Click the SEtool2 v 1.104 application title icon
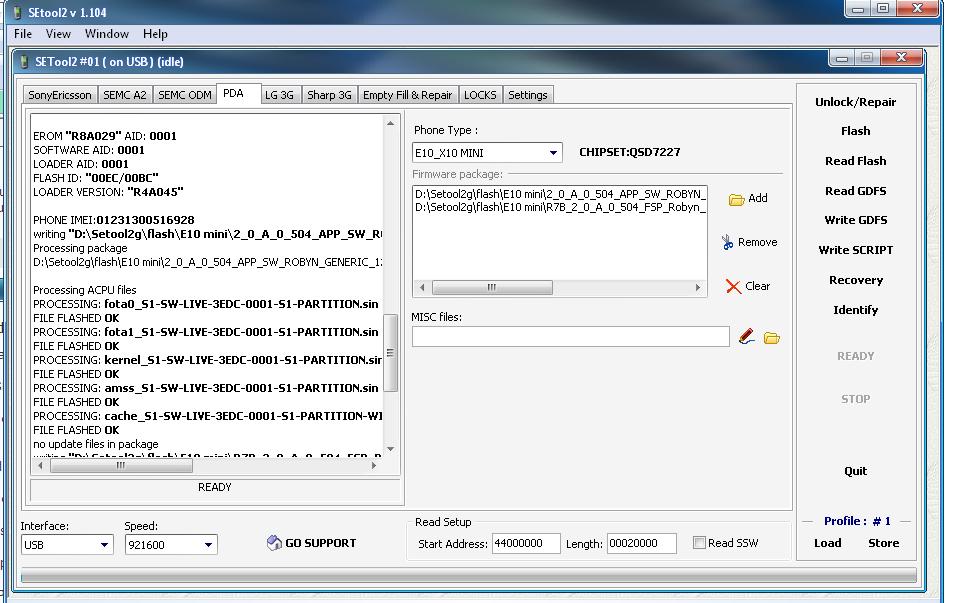 [x=18, y=12]
